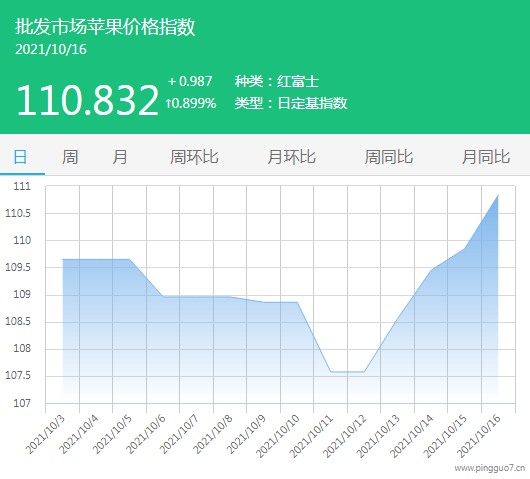Click the chart peak at 2021/10/16
530x479 pixels.
498,195
